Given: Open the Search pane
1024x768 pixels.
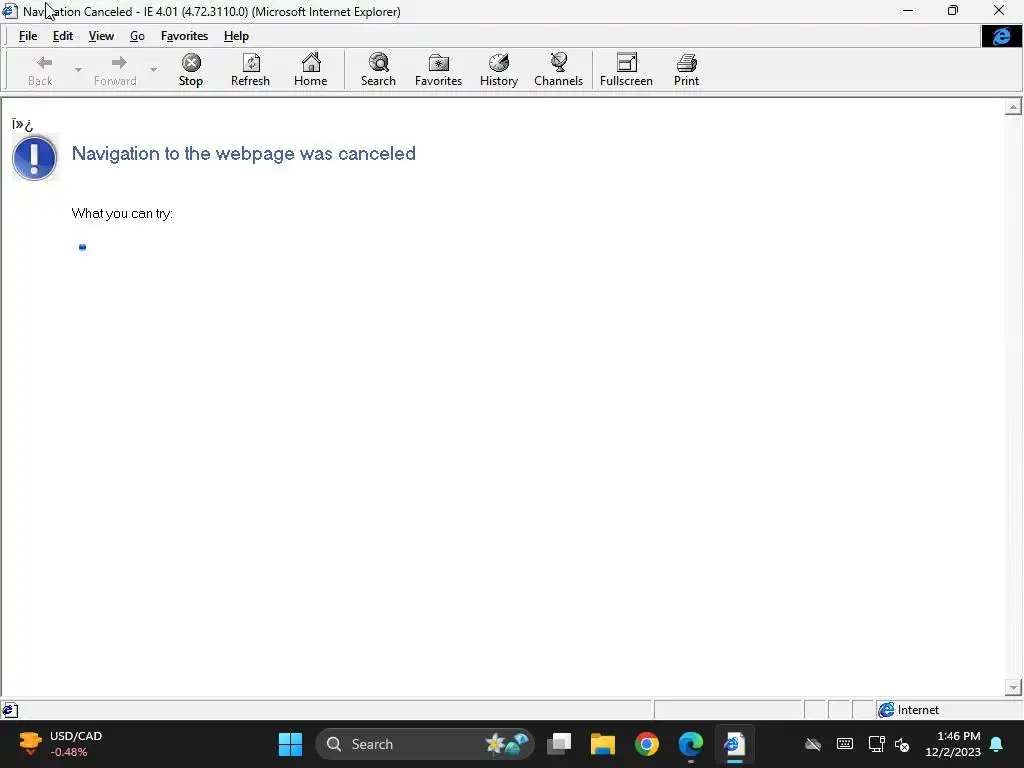Looking at the screenshot, I should coord(378,70).
